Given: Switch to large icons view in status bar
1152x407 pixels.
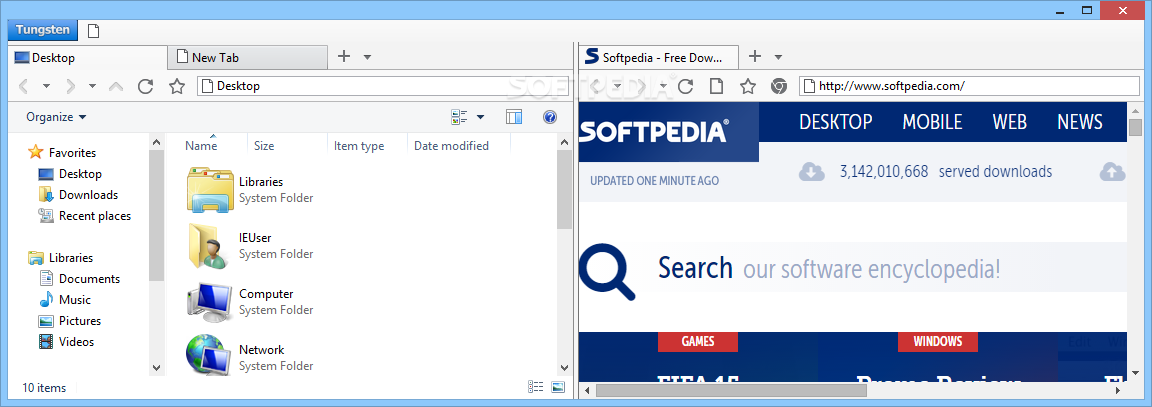Looking at the screenshot, I should pos(558,387).
